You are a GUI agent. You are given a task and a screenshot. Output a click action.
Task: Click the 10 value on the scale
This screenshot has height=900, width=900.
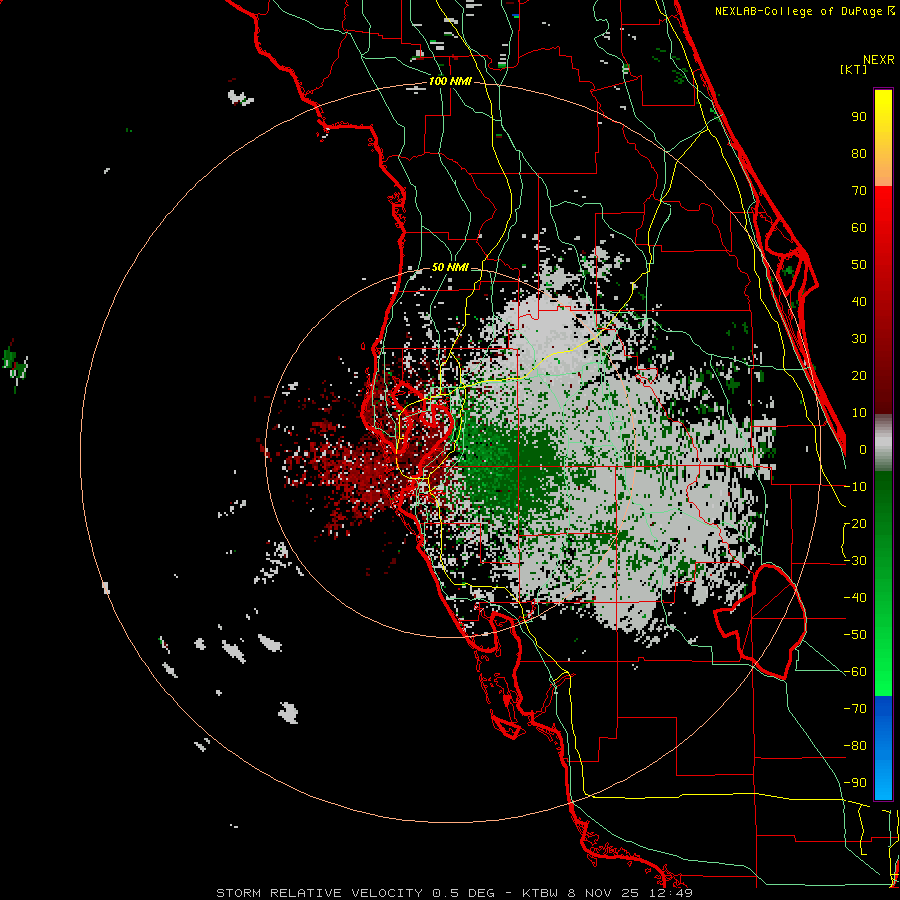(859, 413)
